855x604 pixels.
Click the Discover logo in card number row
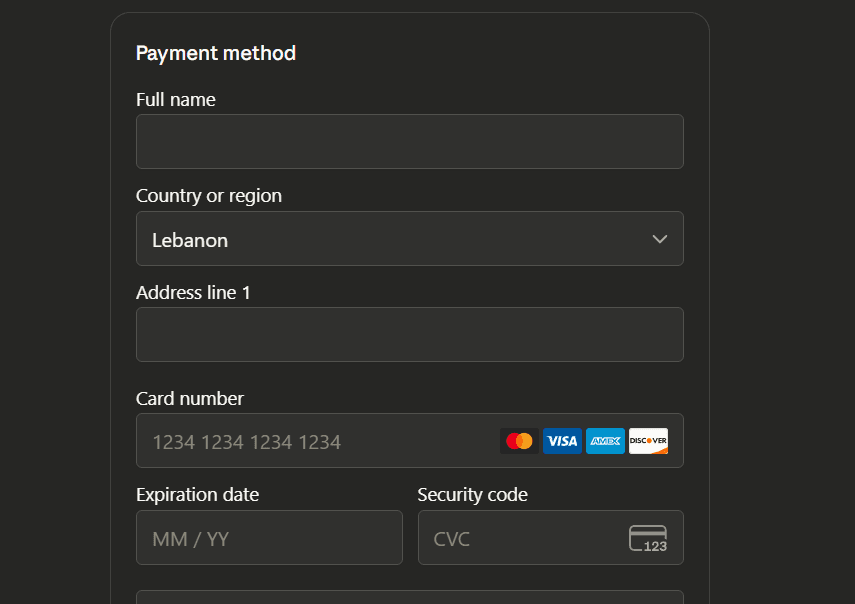[x=648, y=440]
